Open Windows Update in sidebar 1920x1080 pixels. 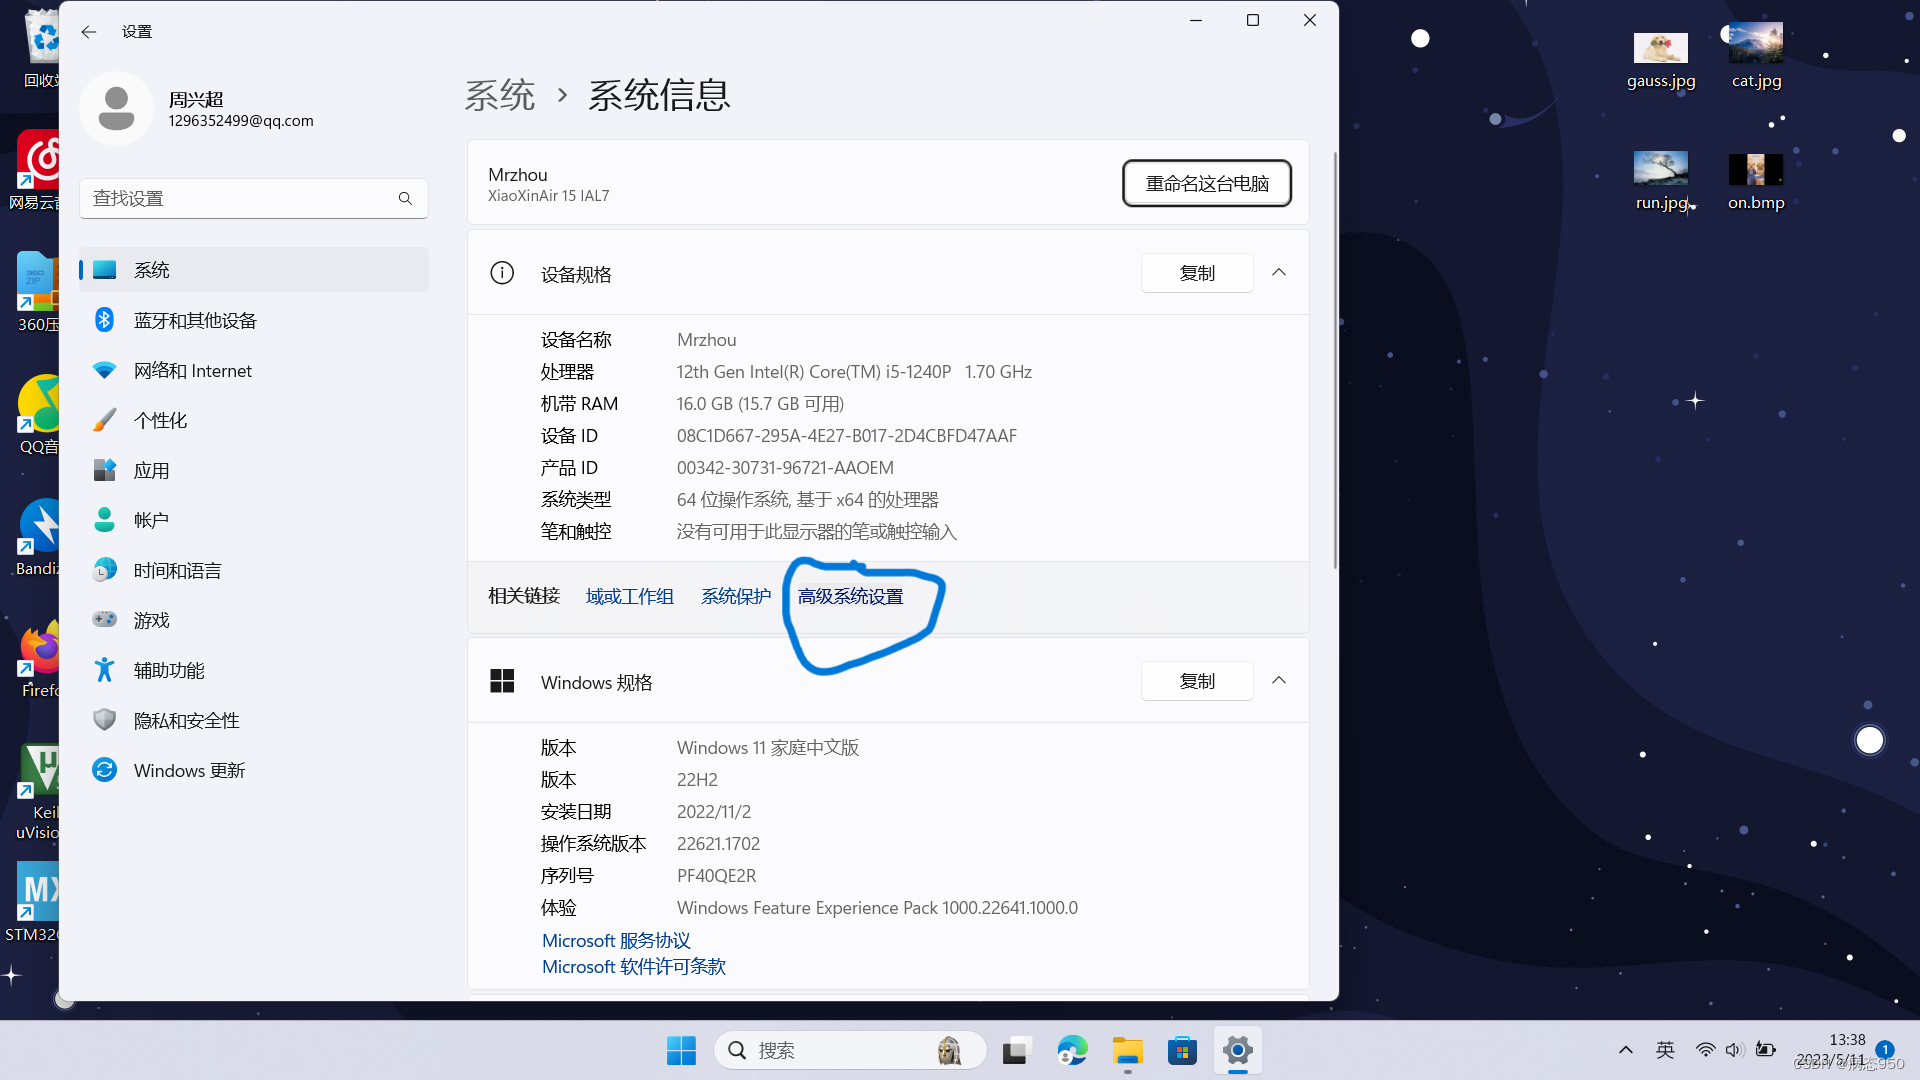point(189,771)
